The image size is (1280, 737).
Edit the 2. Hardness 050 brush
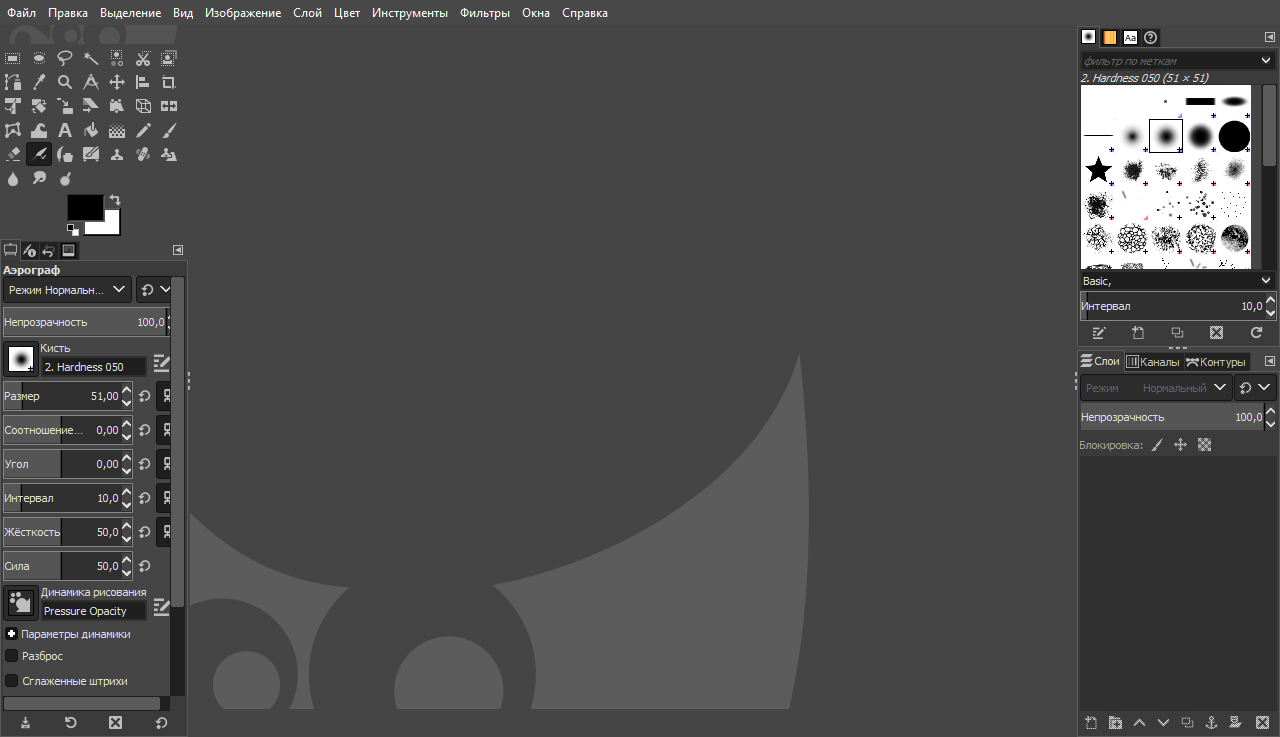[161, 363]
